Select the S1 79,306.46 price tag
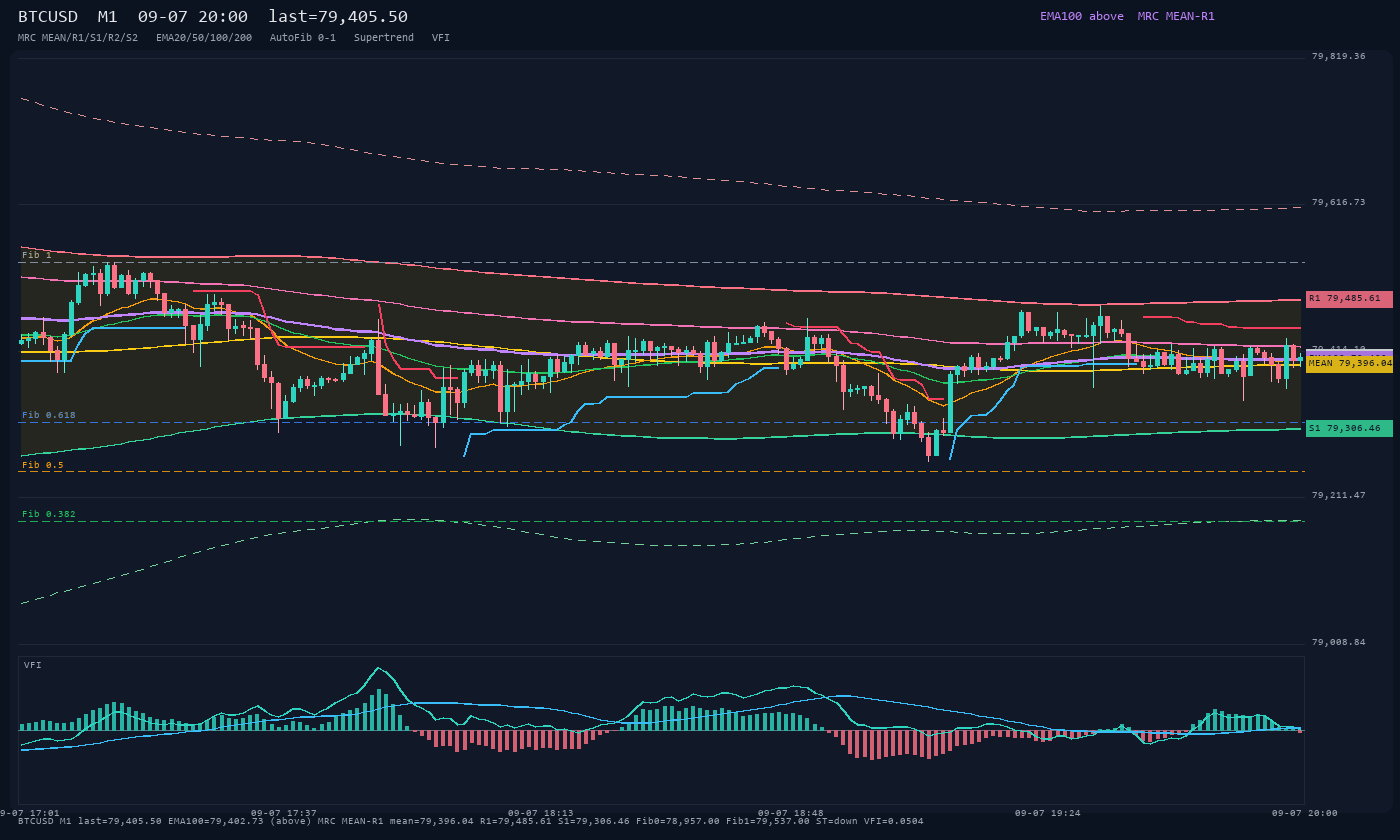This screenshot has height=840, width=1400. pyautogui.click(x=1349, y=428)
